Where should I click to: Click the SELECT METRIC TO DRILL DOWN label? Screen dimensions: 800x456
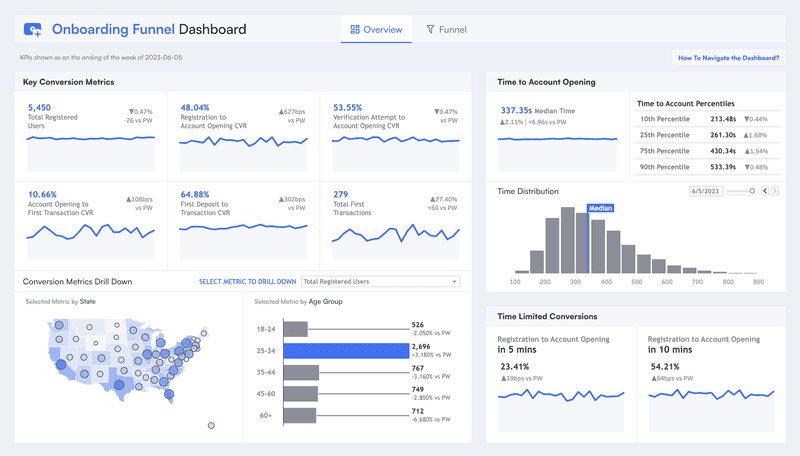pyautogui.click(x=247, y=282)
